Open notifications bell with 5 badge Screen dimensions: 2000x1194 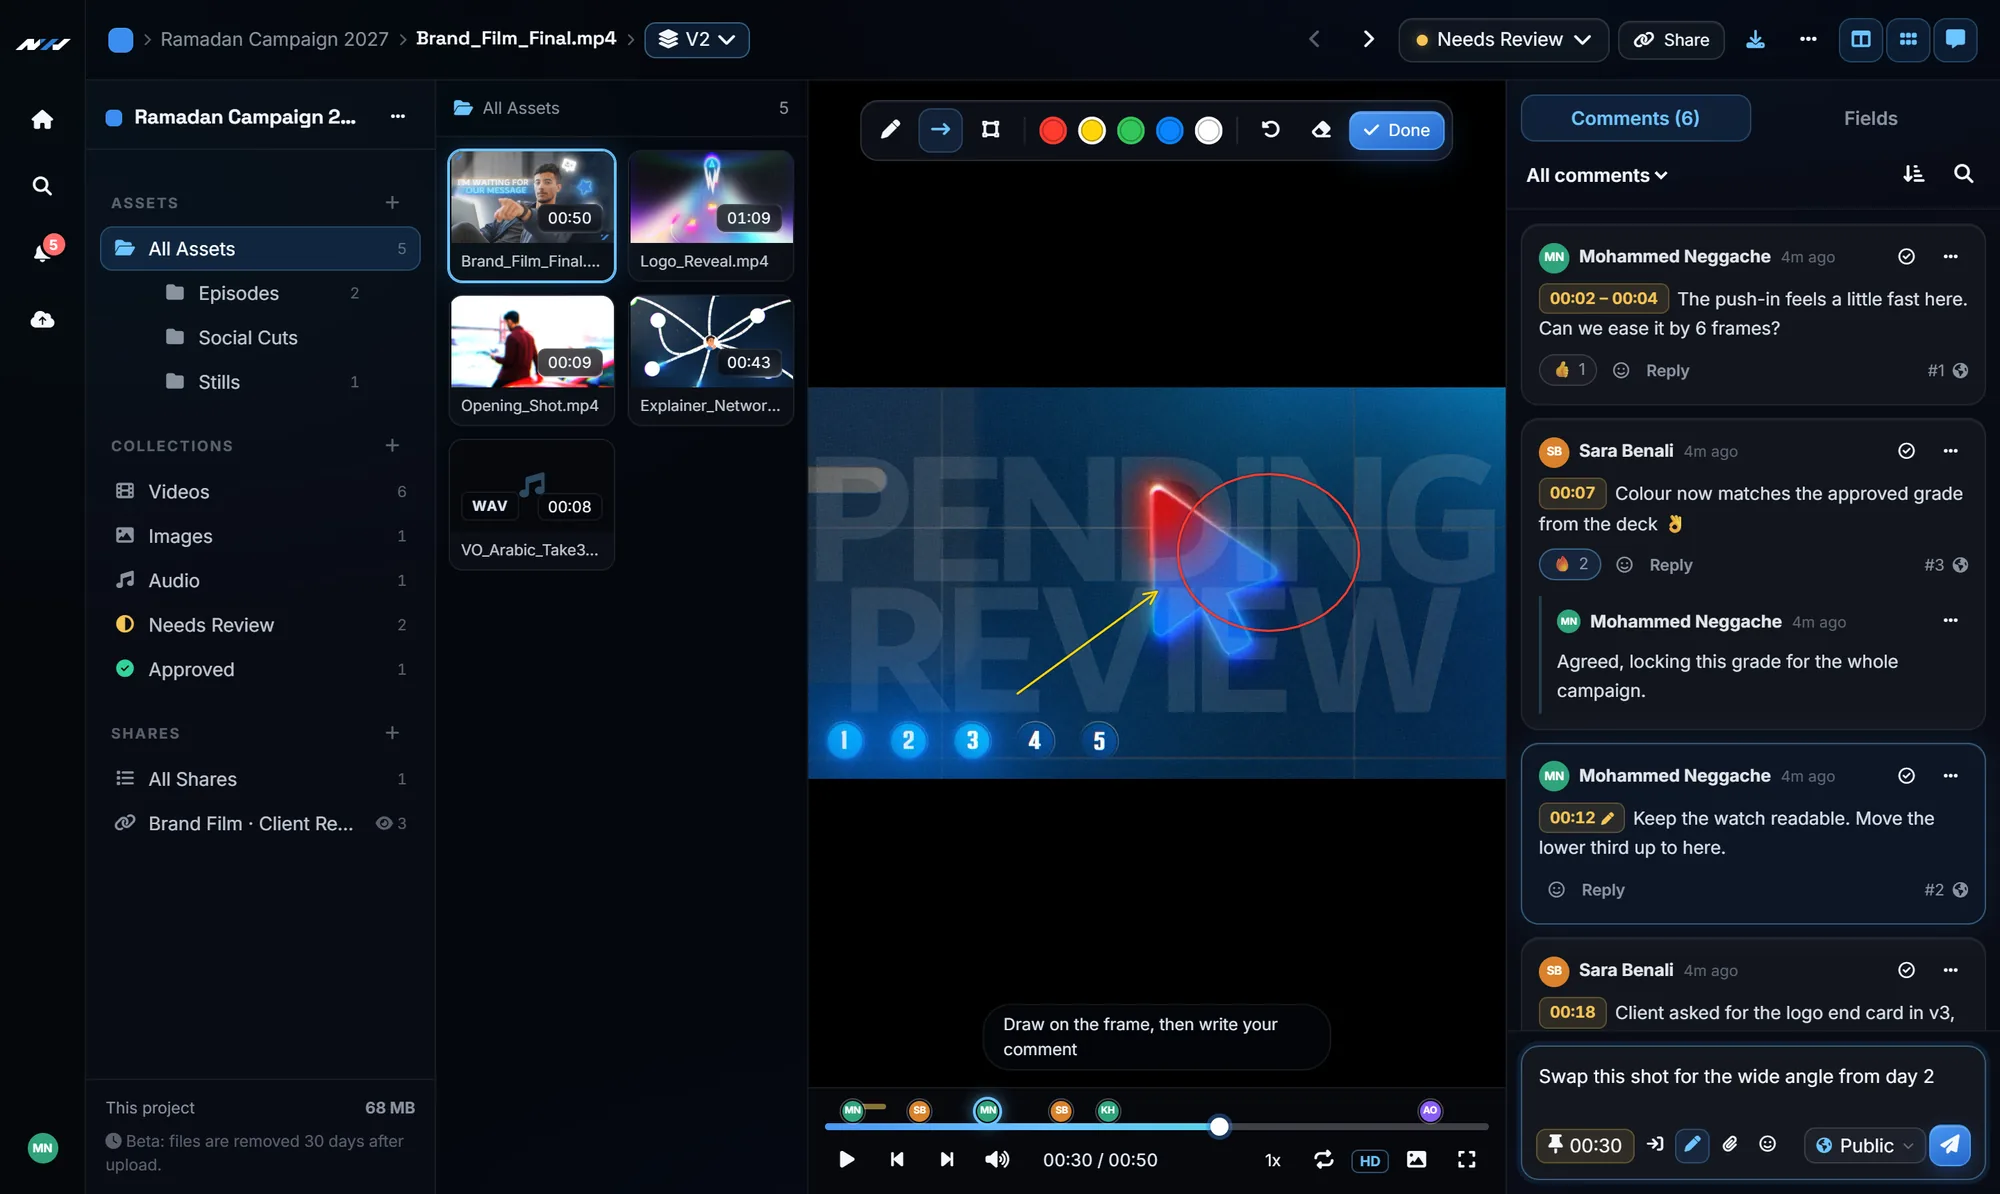42,252
